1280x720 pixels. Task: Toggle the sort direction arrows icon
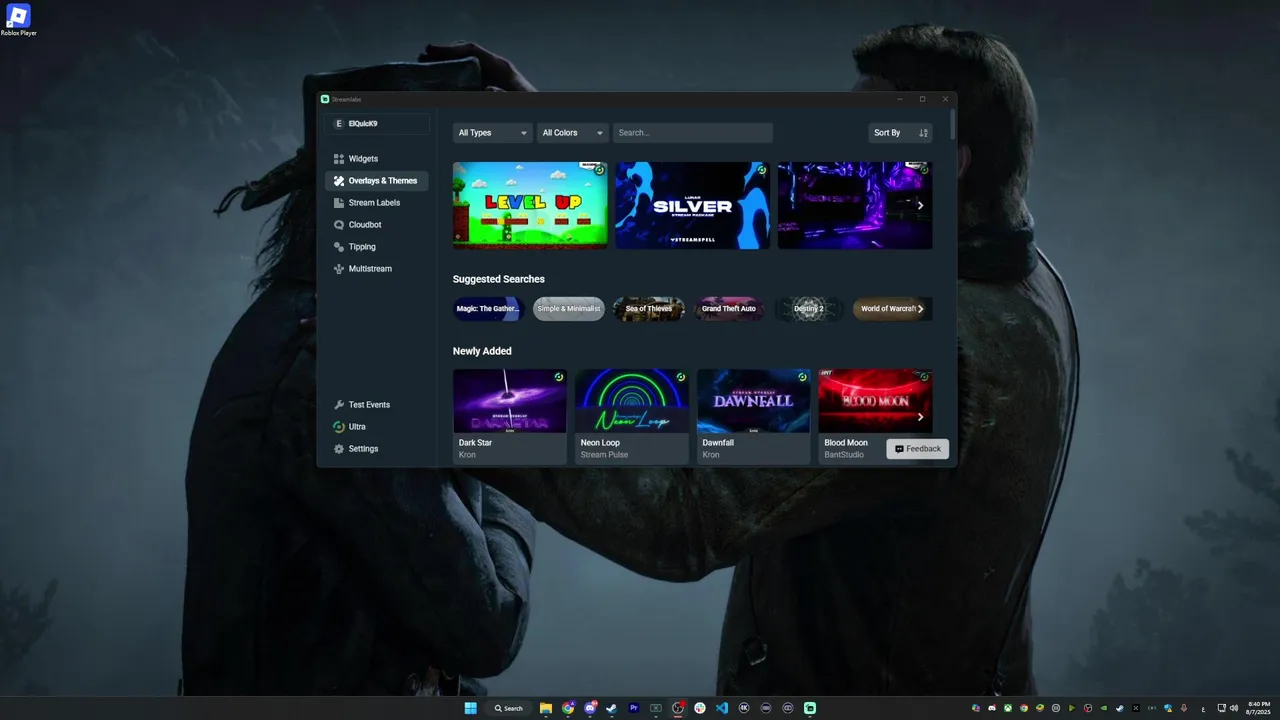923,133
